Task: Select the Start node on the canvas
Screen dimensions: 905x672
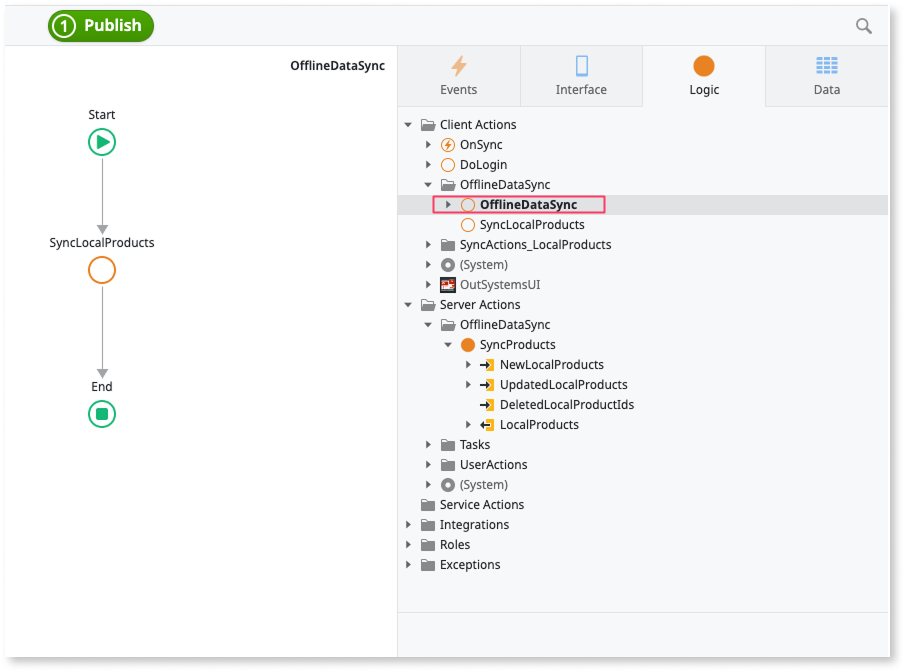Action: [101, 141]
